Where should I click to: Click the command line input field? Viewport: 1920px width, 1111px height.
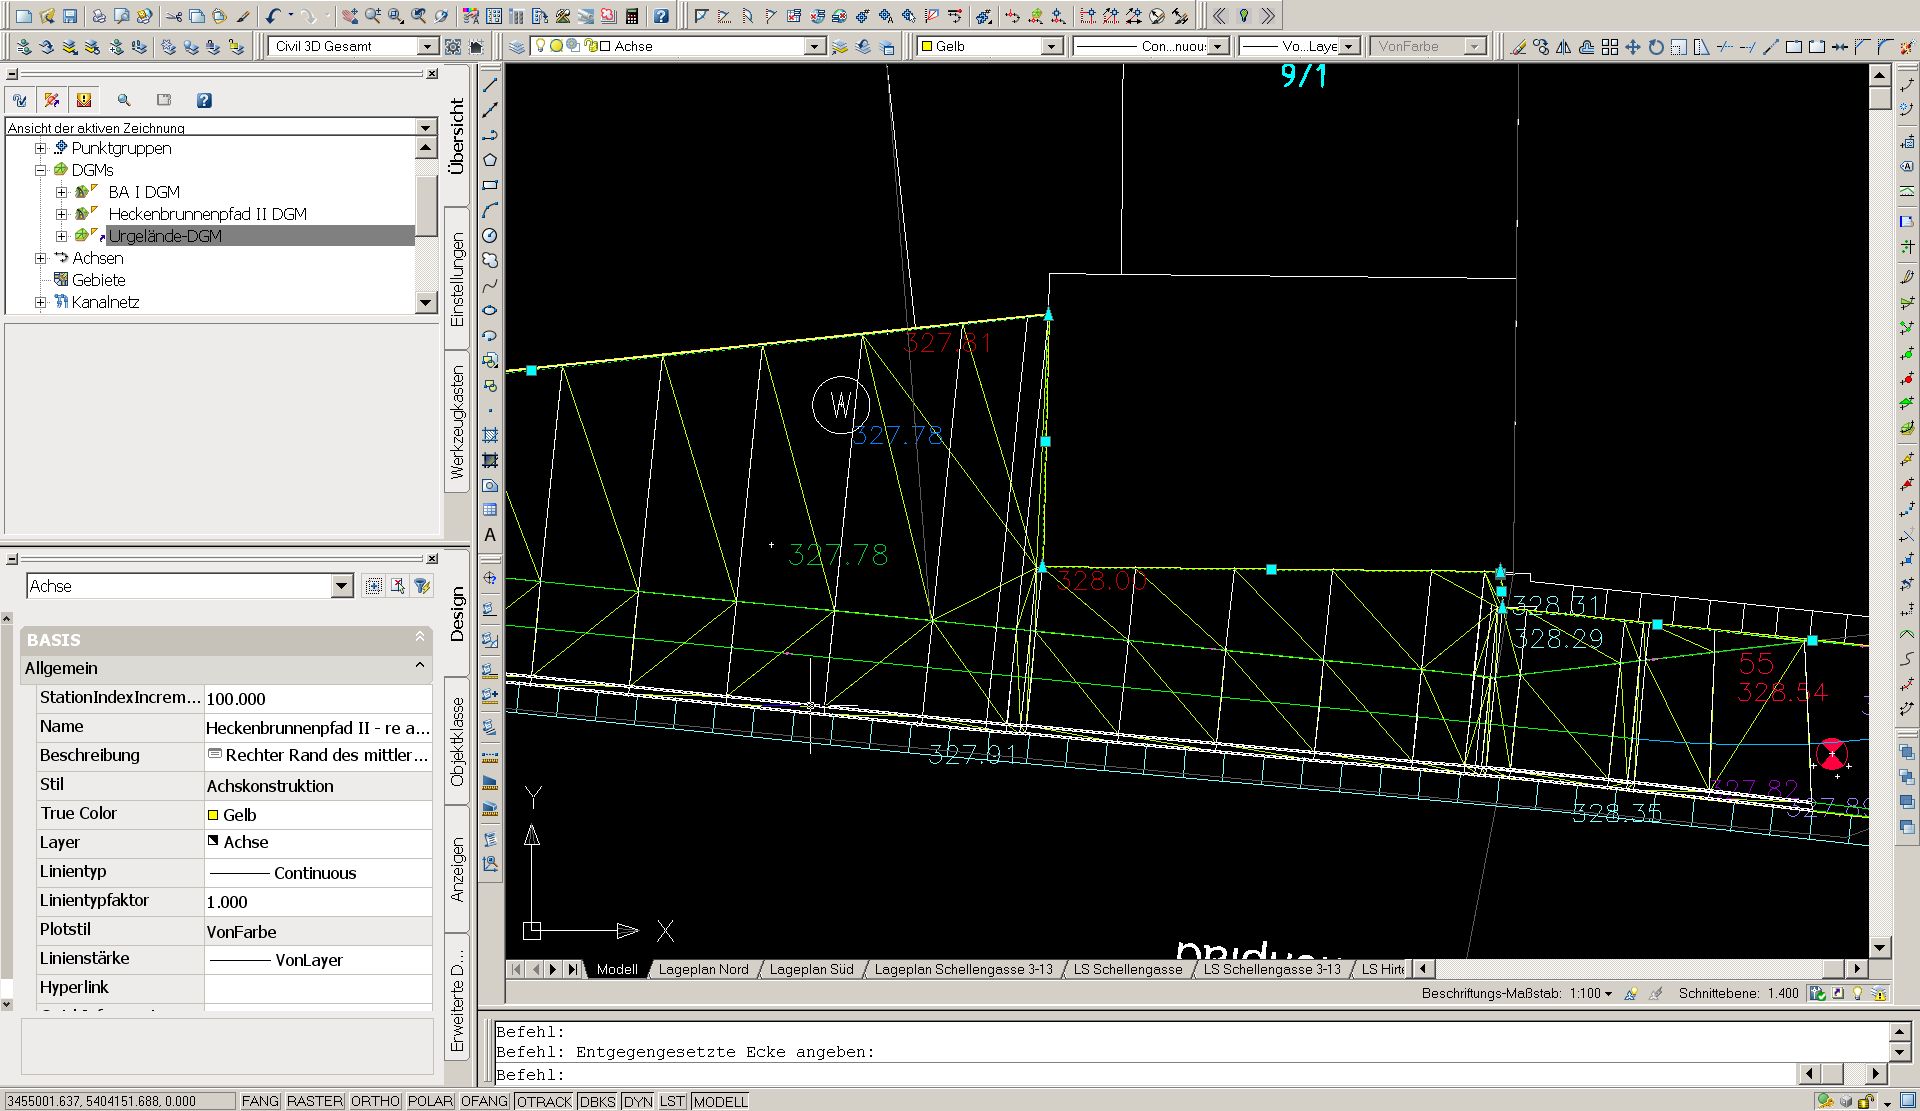(x=1145, y=1075)
